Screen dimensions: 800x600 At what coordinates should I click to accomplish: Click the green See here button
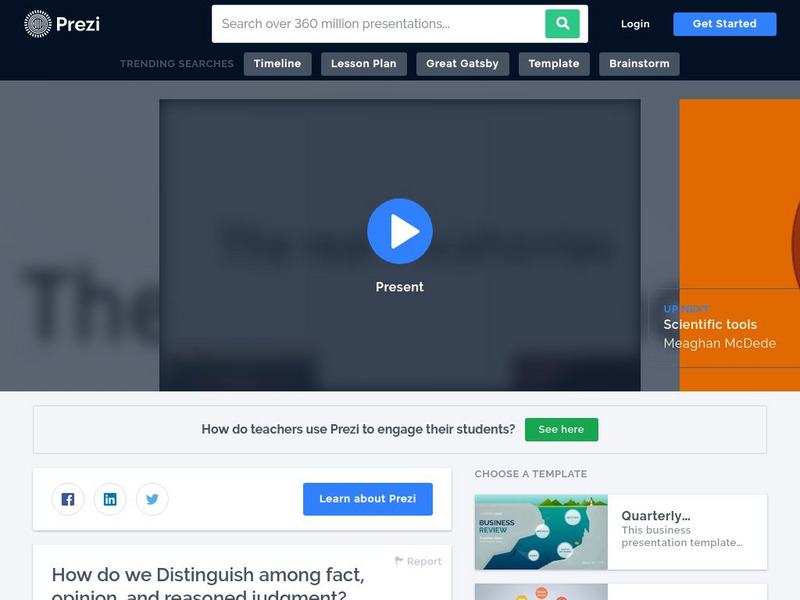(561, 430)
